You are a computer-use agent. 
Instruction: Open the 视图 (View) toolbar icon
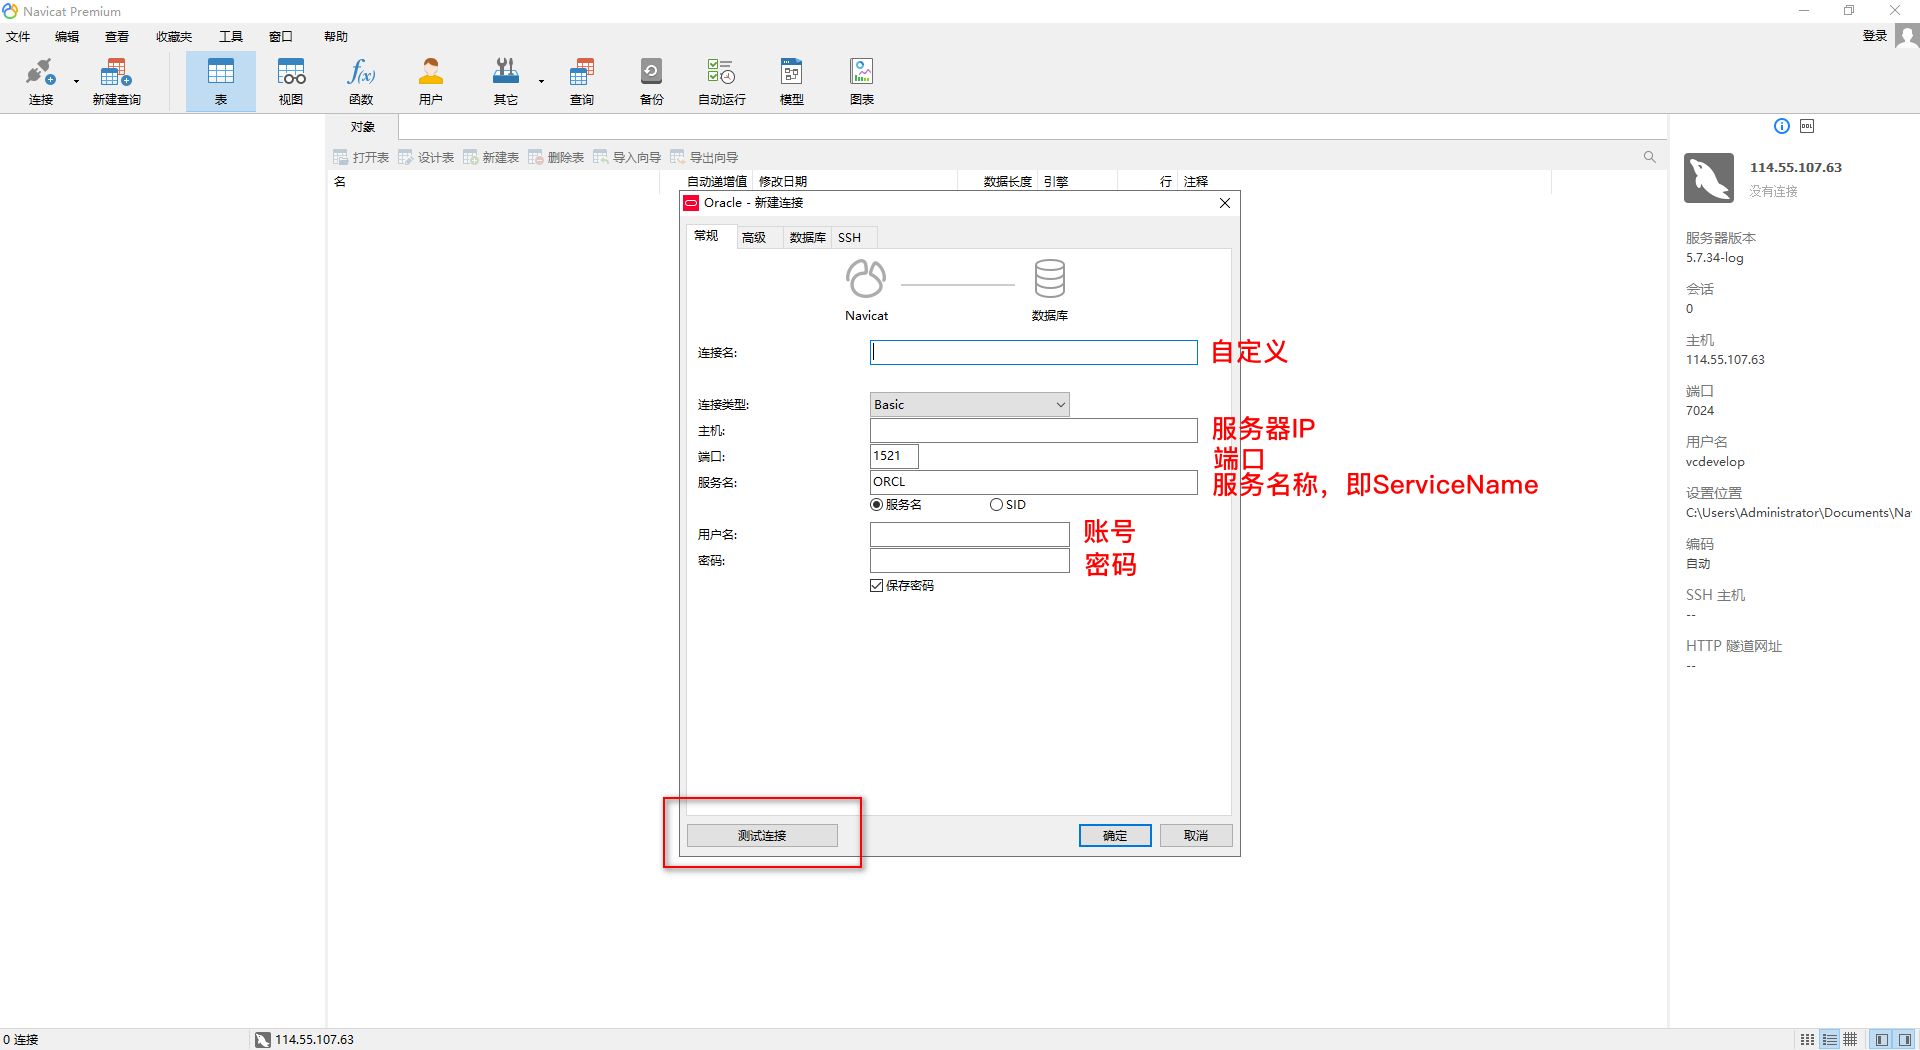pyautogui.click(x=291, y=81)
